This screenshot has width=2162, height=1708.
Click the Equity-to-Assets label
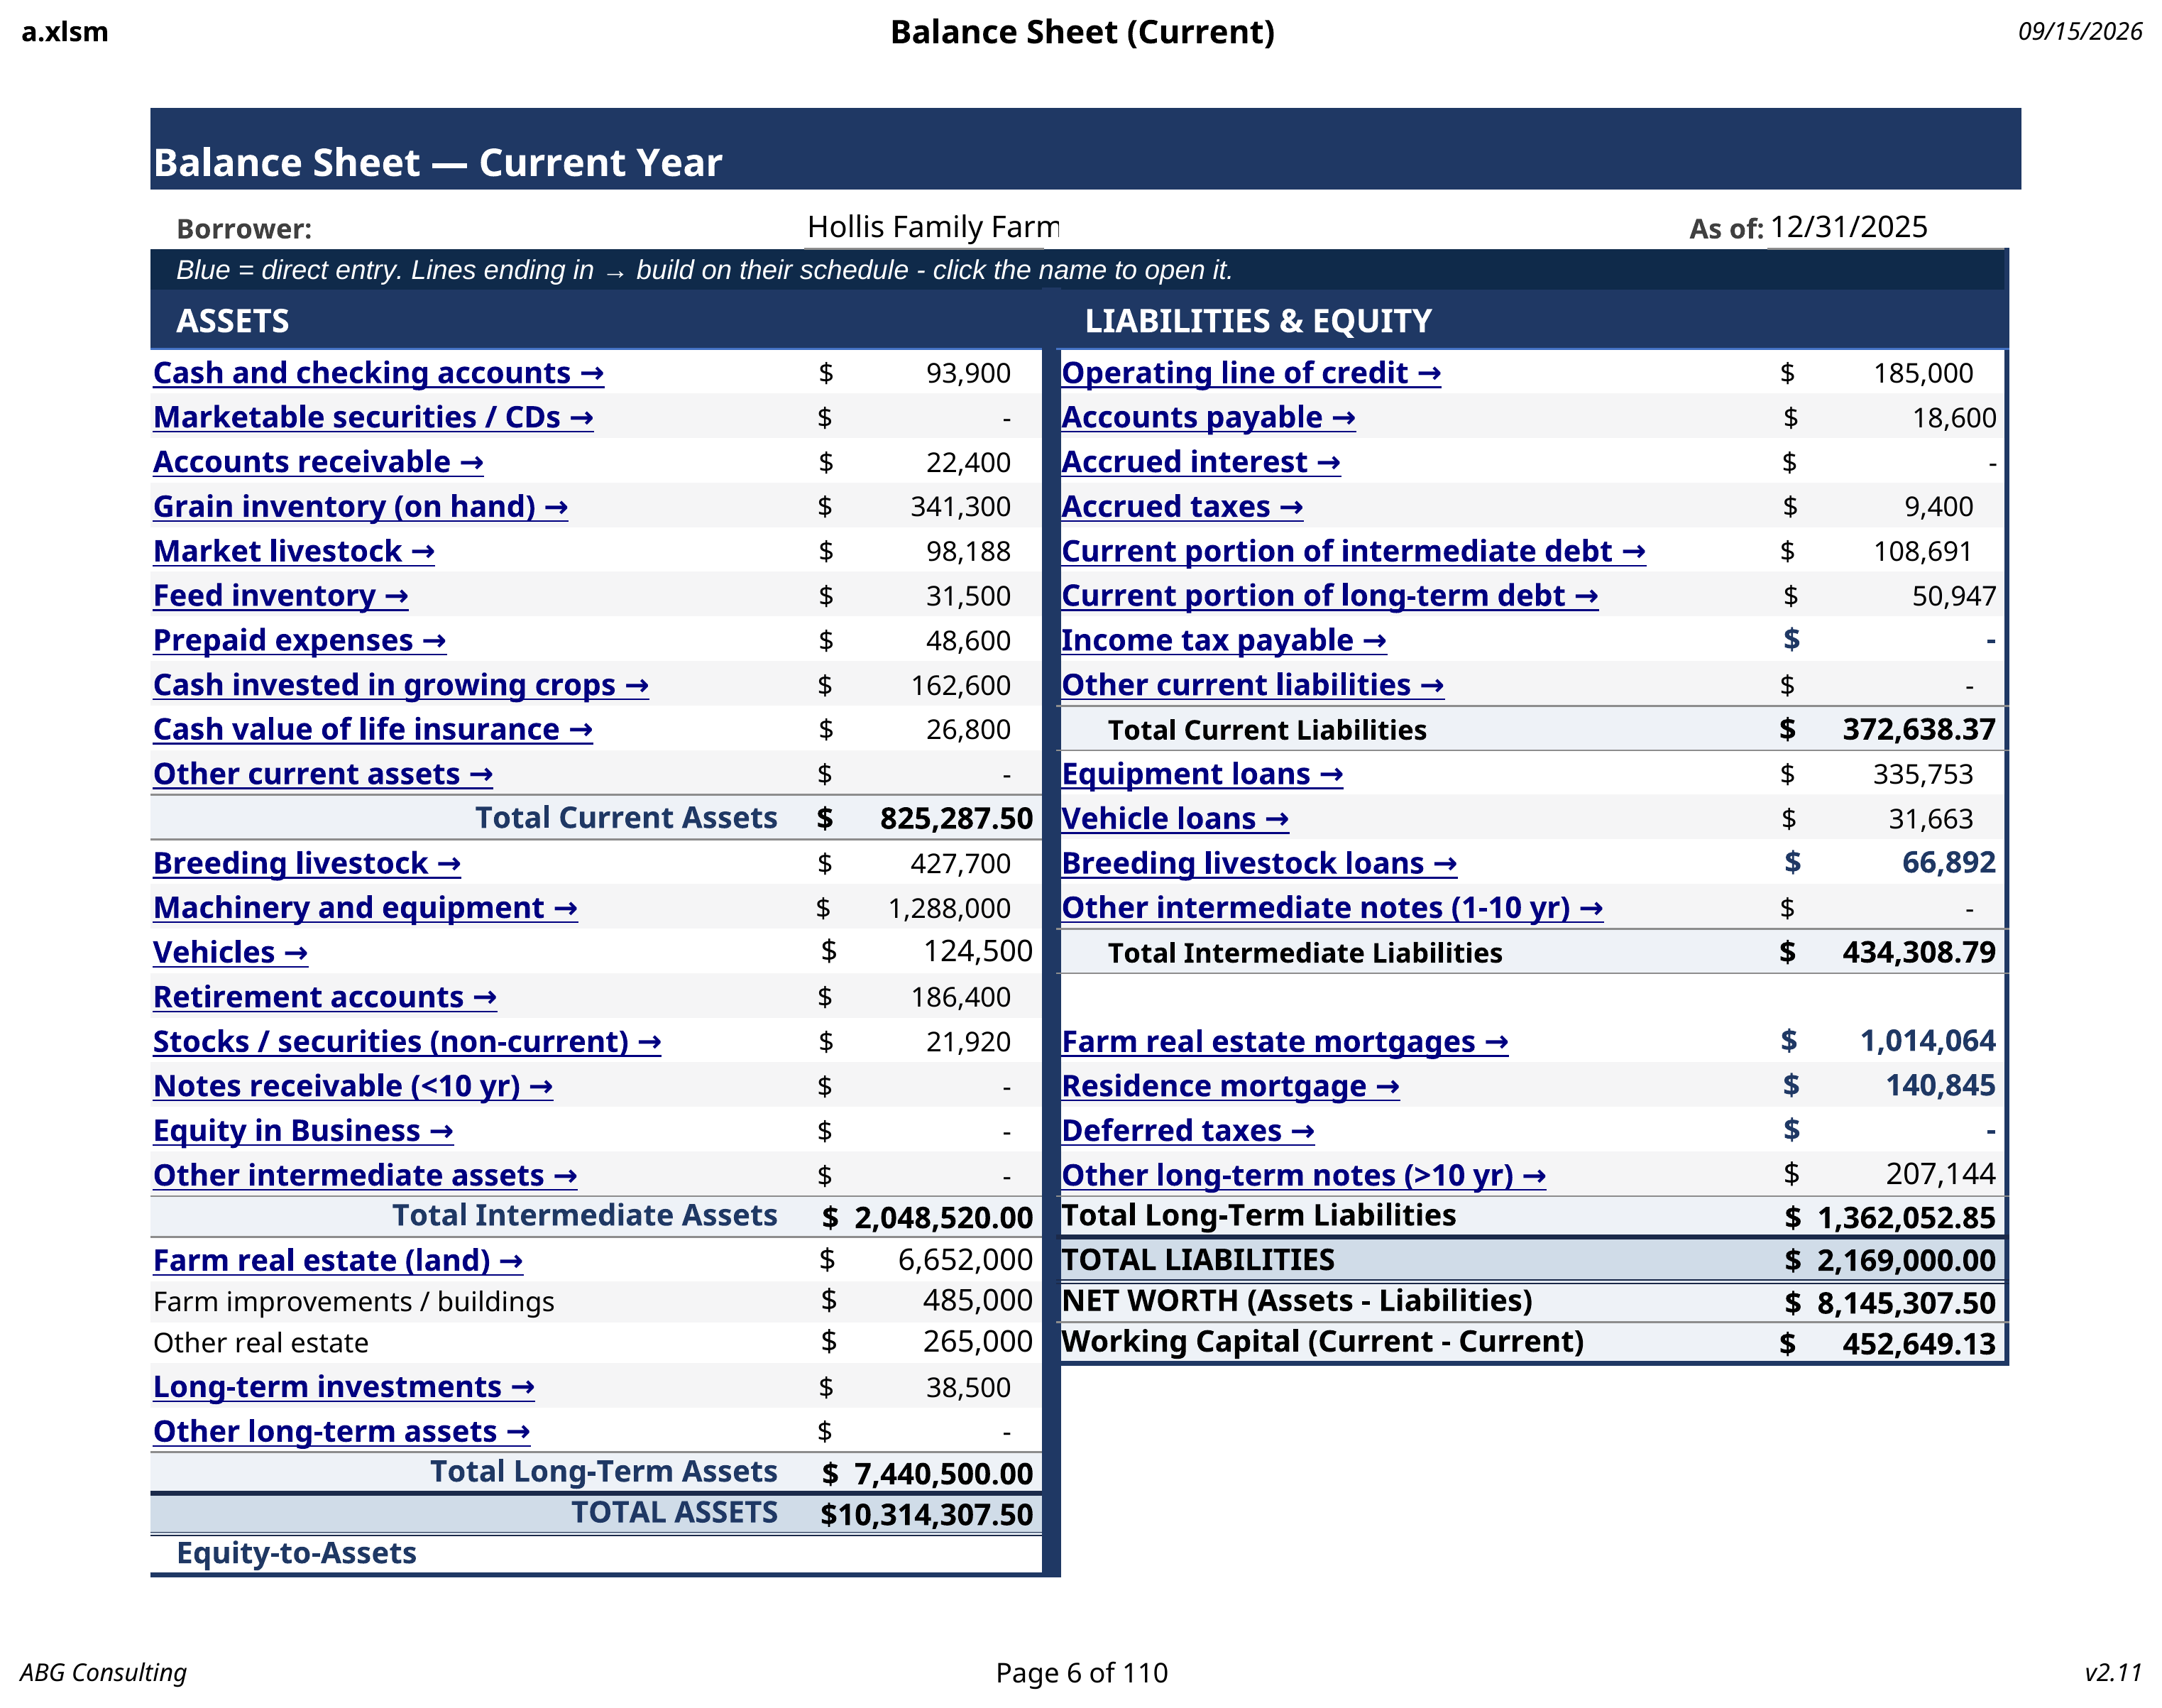(296, 1553)
